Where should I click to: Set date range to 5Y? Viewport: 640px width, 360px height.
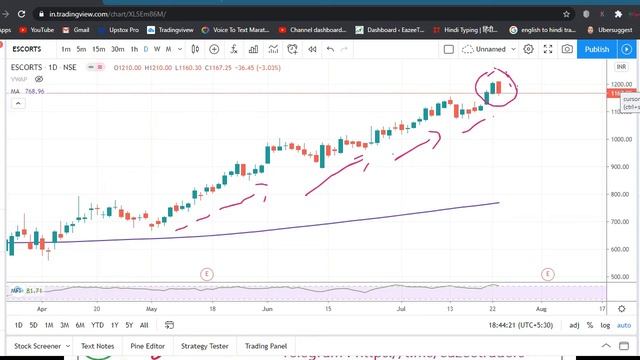click(x=129, y=325)
